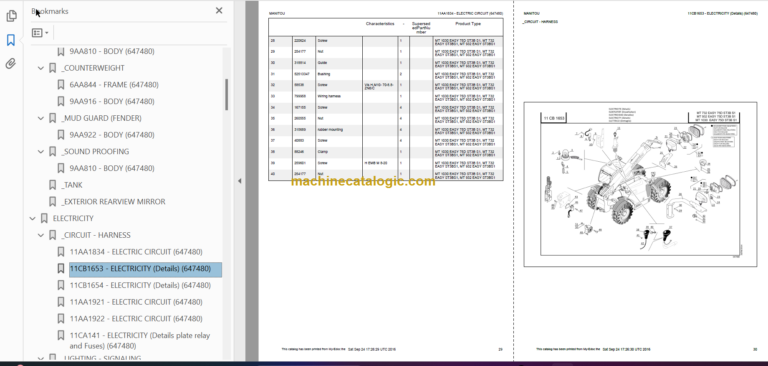Click bookmark icon beside _EXTERIOR REARVIEW MIRROR

click(52, 202)
